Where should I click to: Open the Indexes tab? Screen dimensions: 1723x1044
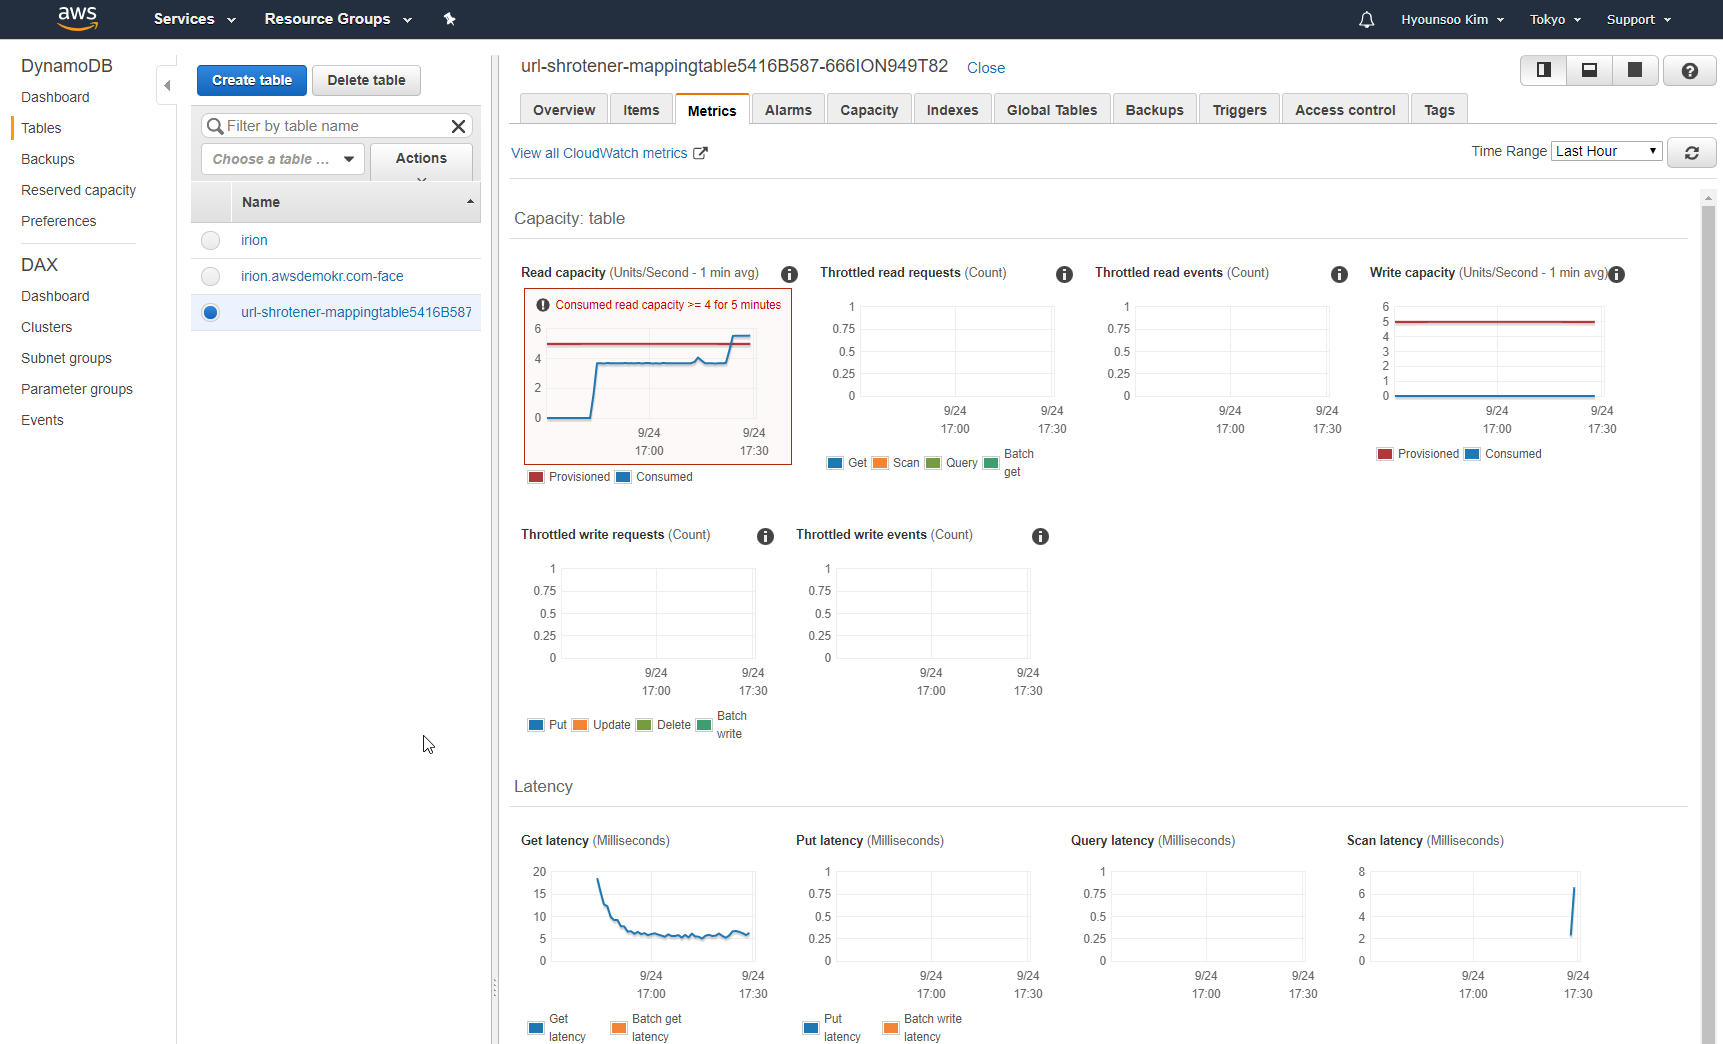pos(952,110)
